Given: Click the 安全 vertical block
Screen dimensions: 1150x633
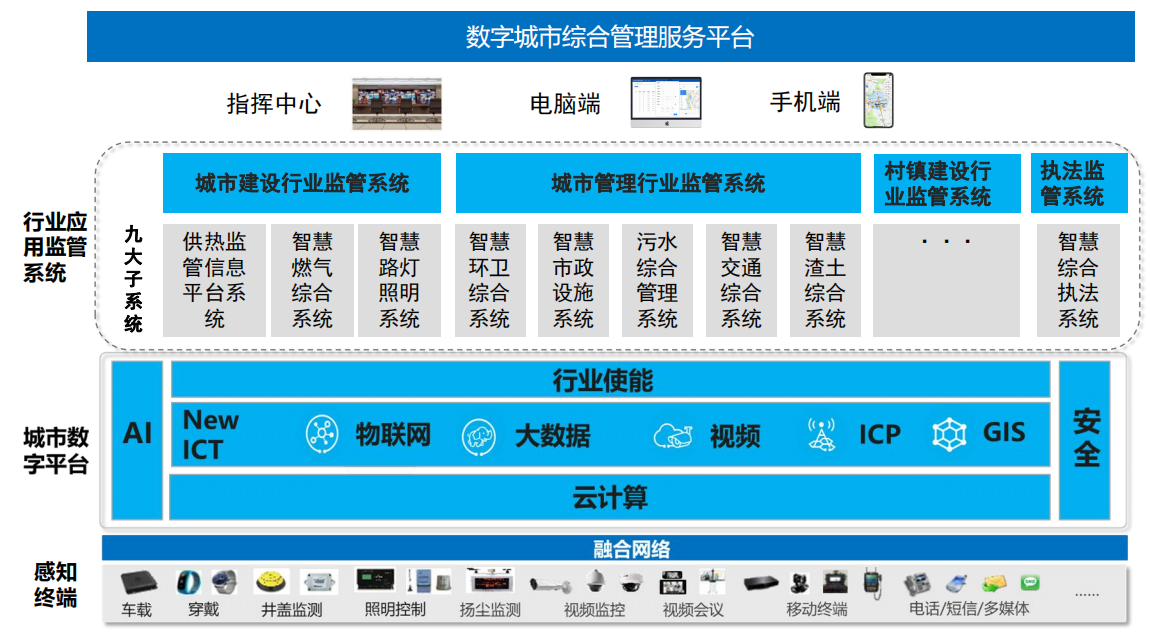Looking at the screenshot, I should pyautogui.click(x=1085, y=440).
